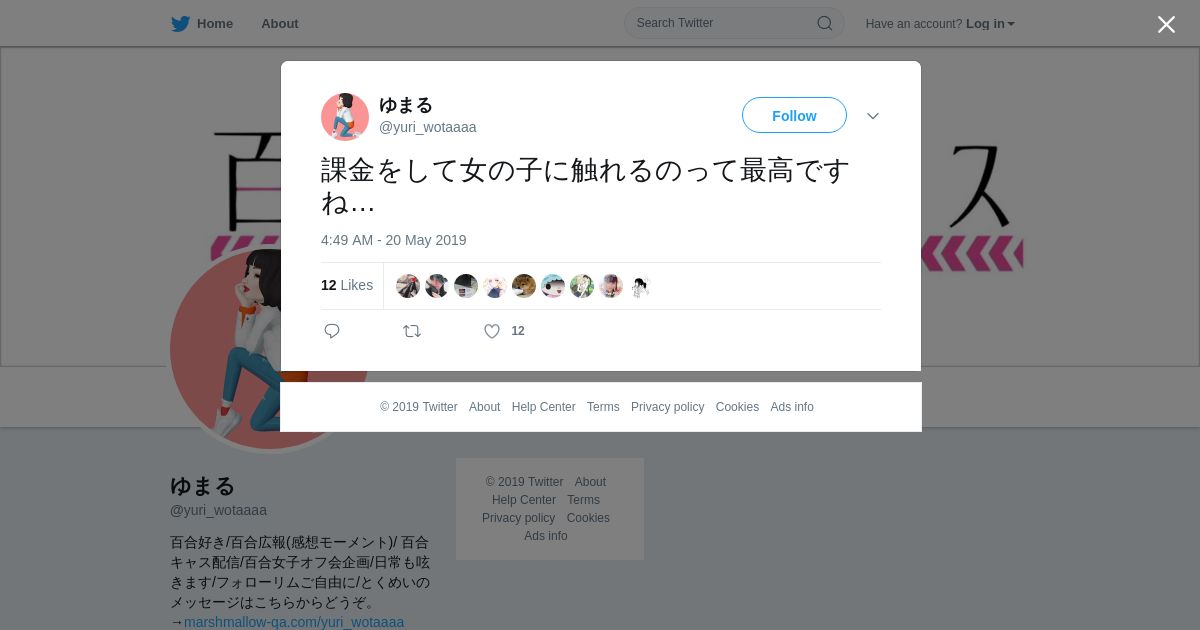
Task: Open the 12 Likes list
Action: (x=347, y=285)
